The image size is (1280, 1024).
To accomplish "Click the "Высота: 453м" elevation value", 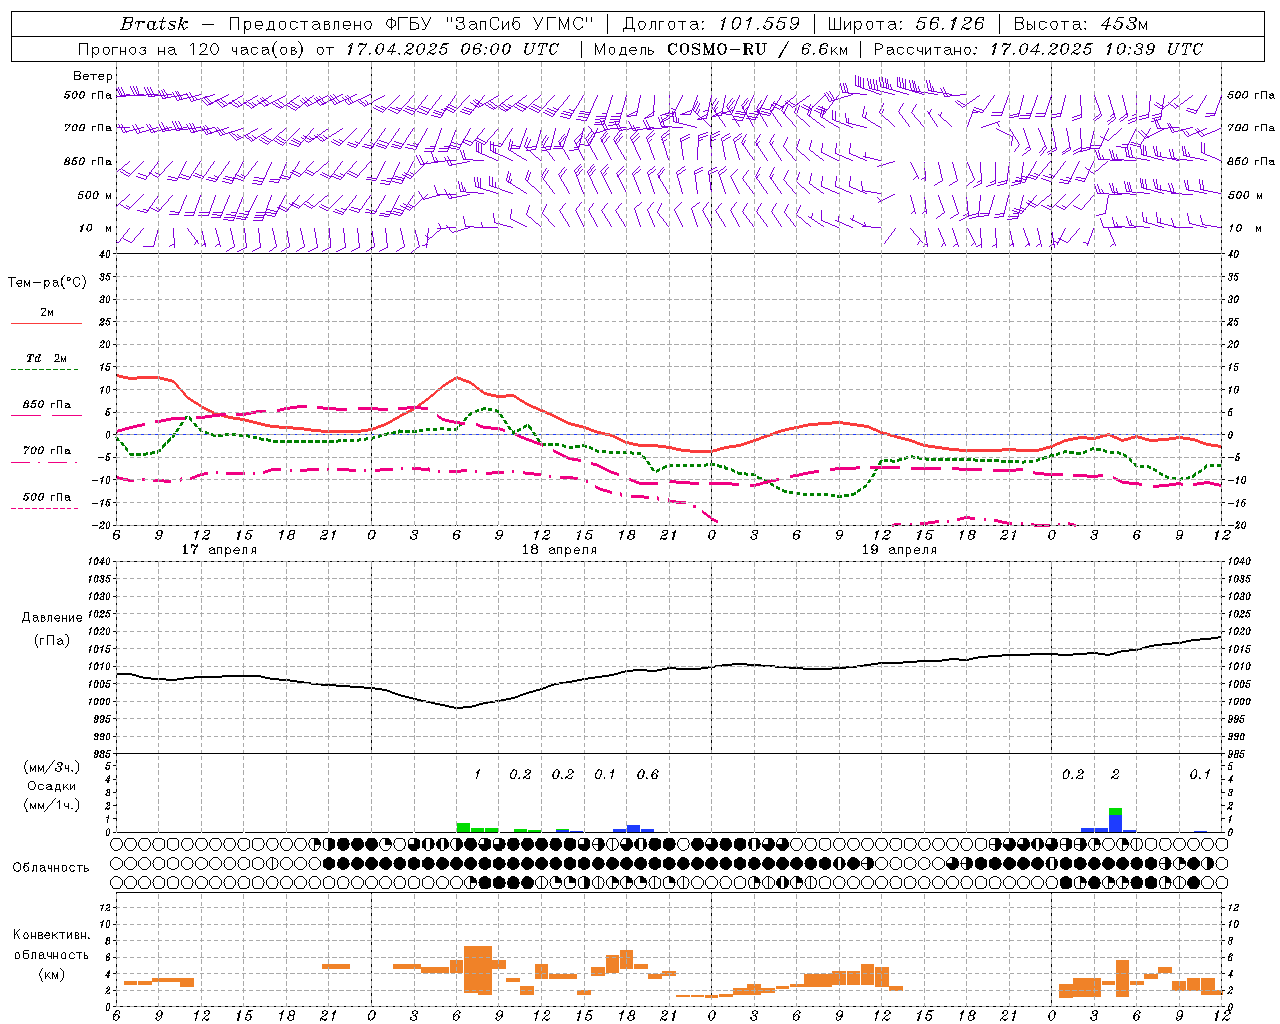I will pos(1081,24).
